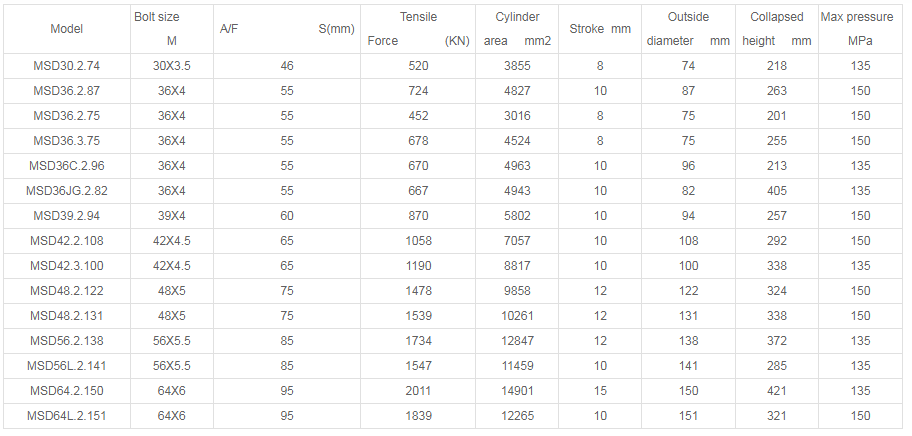Click the 30X3.5 bolt size cell

click(172, 65)
